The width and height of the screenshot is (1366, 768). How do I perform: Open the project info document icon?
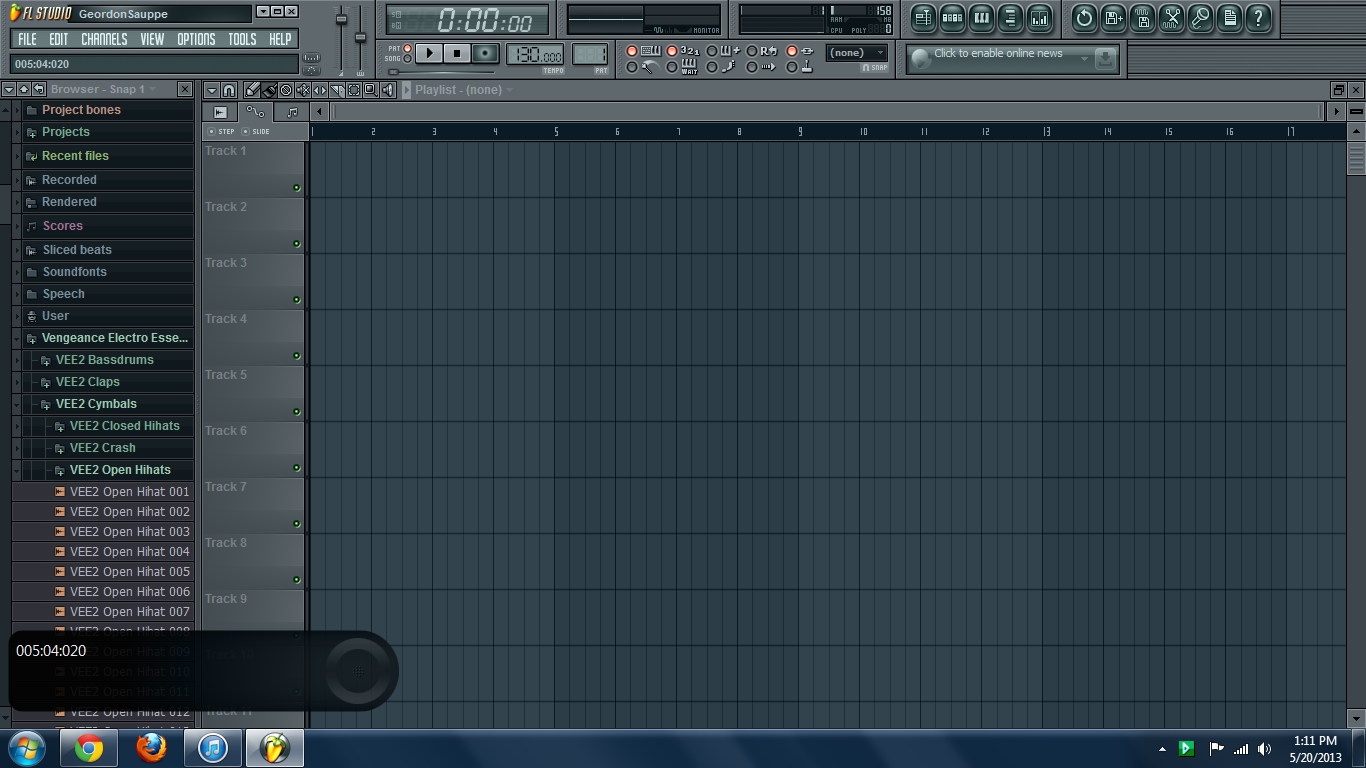[1229, 17]
